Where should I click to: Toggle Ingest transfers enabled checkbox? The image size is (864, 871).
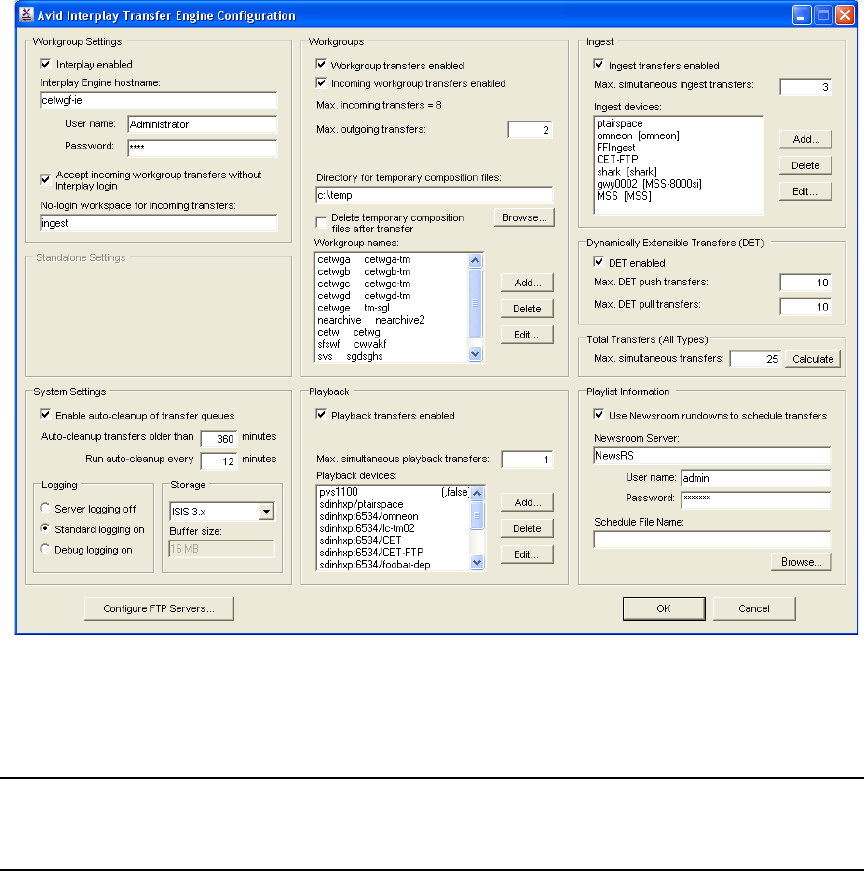(x=598, y=64)
